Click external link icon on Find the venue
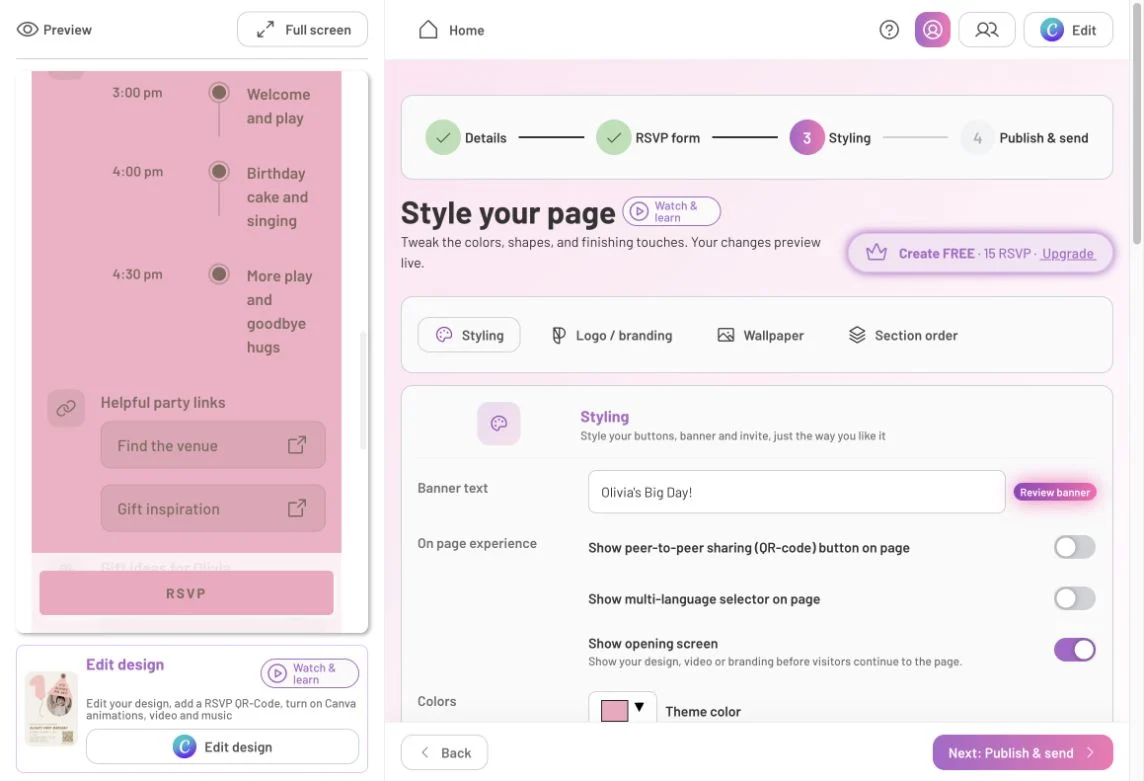Viewport: 1144px width, 781px height. click(296, 445)
